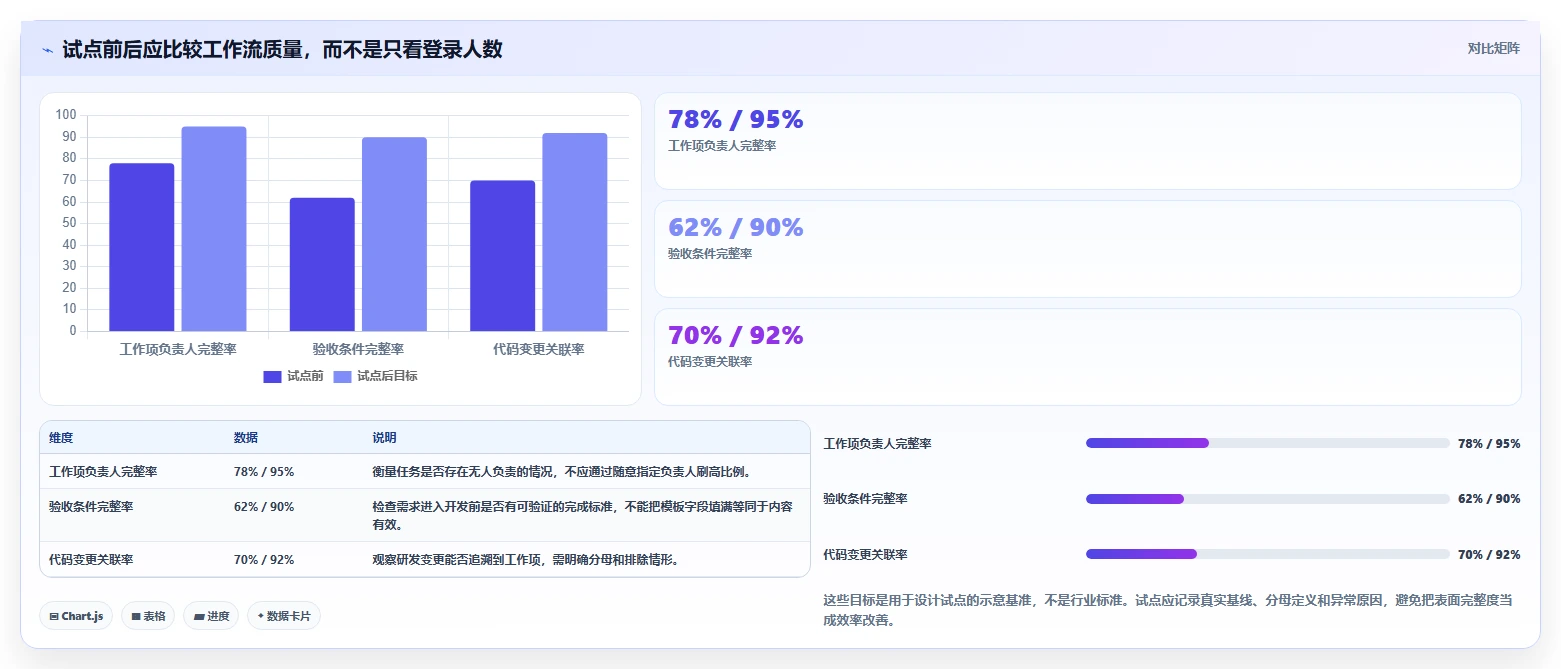The height and width of the screenshot is (669, 1561).
Task: Toggle the 试点后目标 legend item in chart
Action: [x=375, y=376]
